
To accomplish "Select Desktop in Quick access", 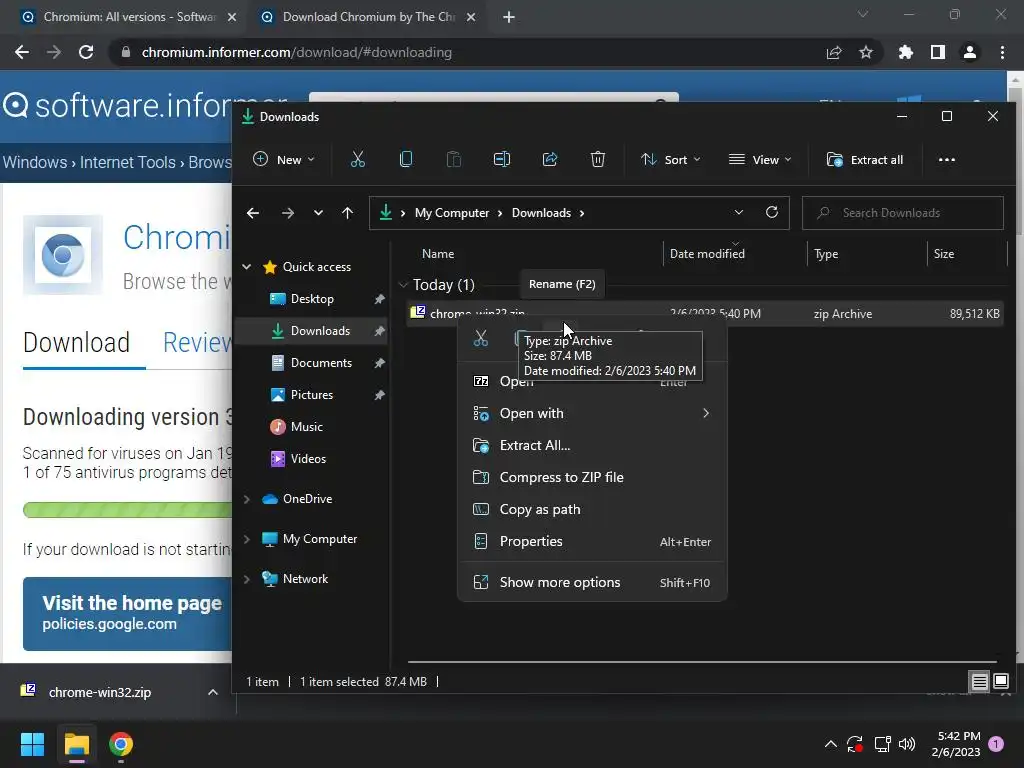I will (x=312, y=298).
